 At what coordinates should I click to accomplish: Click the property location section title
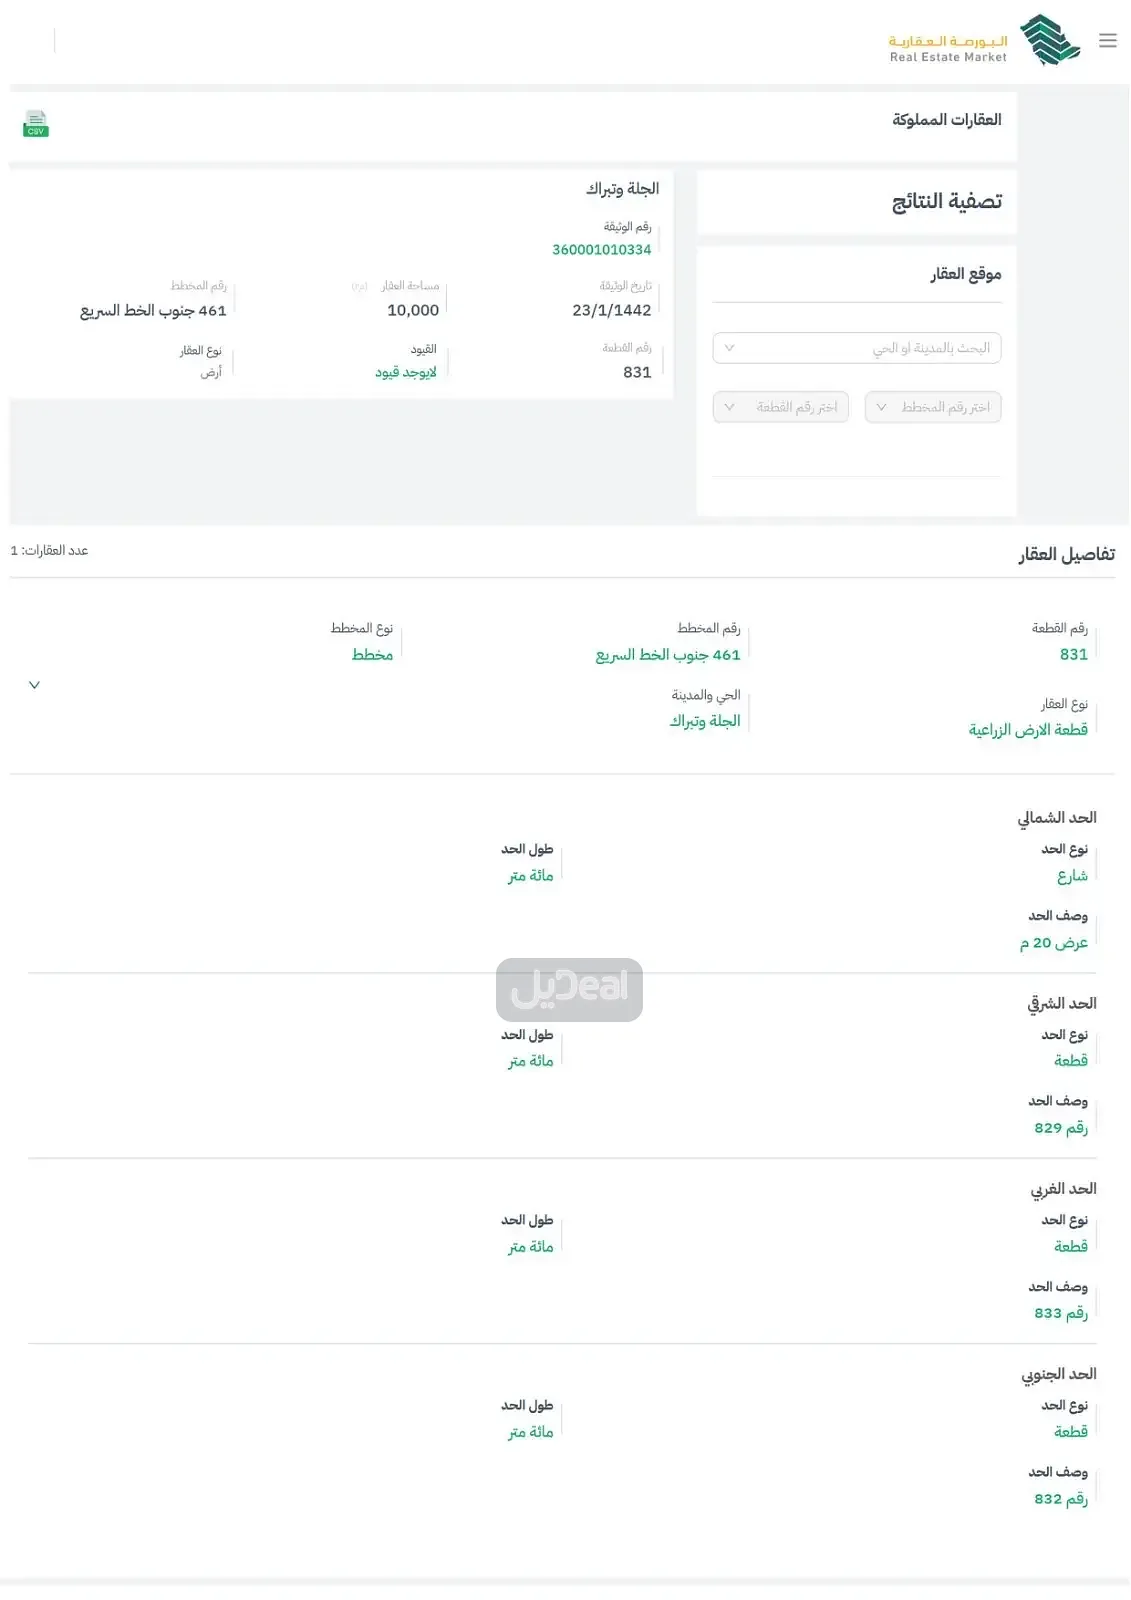pos(966,274)
